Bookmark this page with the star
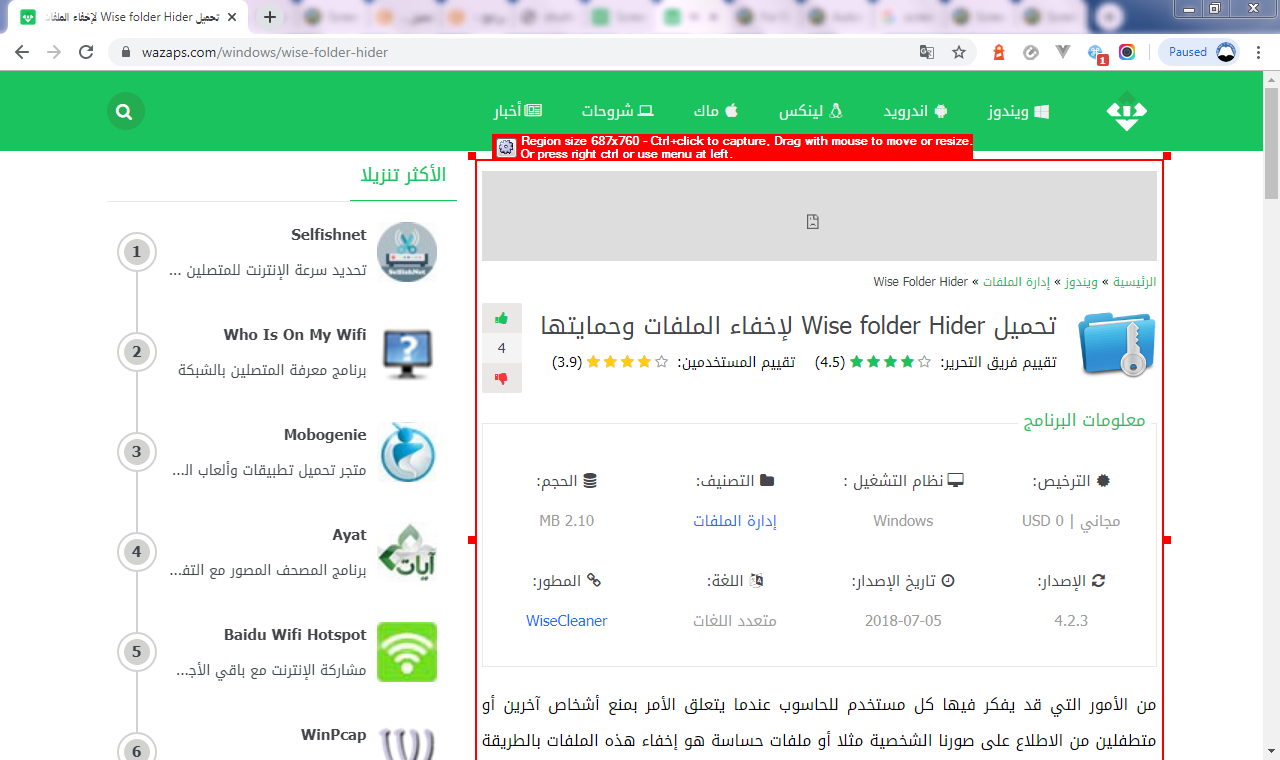 pyautogui.click(x=959, y=52)
